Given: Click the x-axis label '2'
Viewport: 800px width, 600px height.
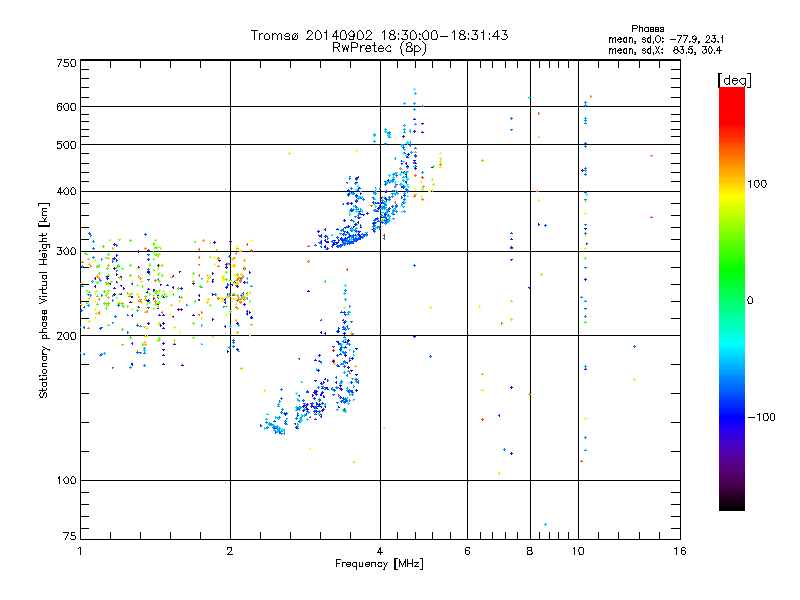Looking at the screenshot, I should click(230, 551).
